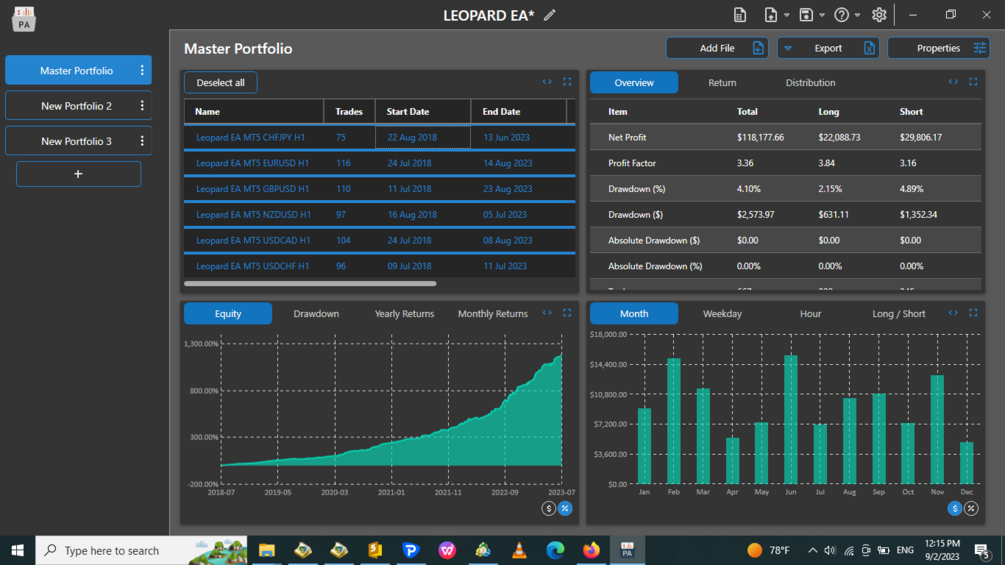Click the PA application logo
This screenshot has height=565, width=1005.
[24, 19]
